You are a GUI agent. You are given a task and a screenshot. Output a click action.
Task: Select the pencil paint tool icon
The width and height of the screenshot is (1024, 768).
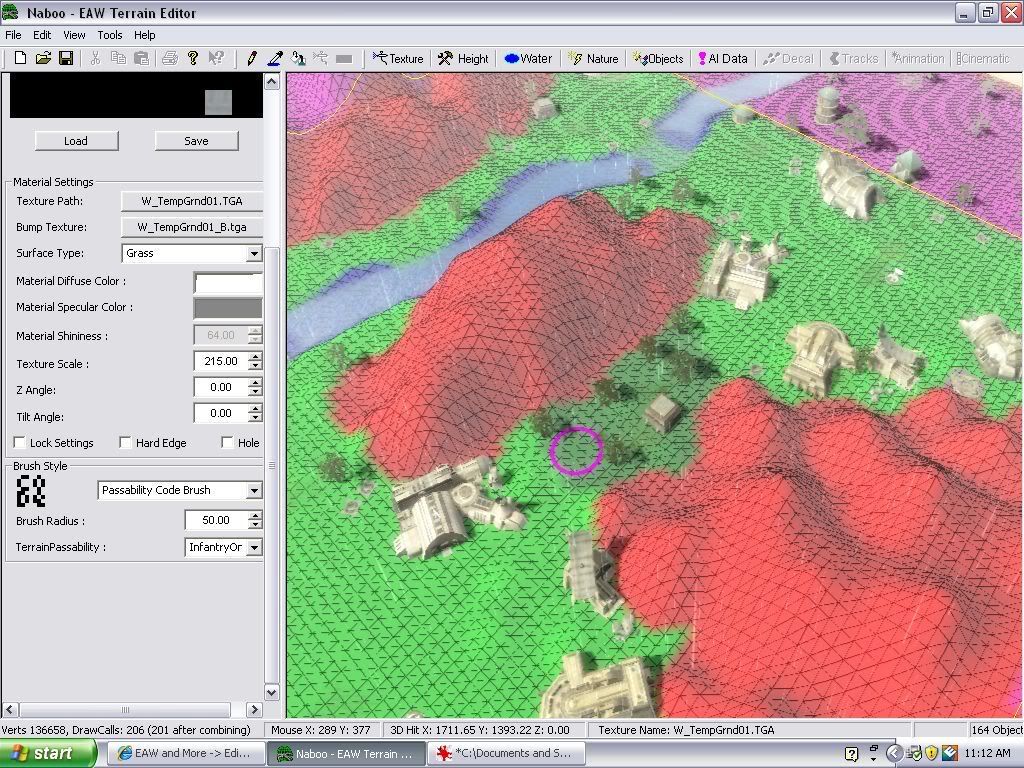251,58
